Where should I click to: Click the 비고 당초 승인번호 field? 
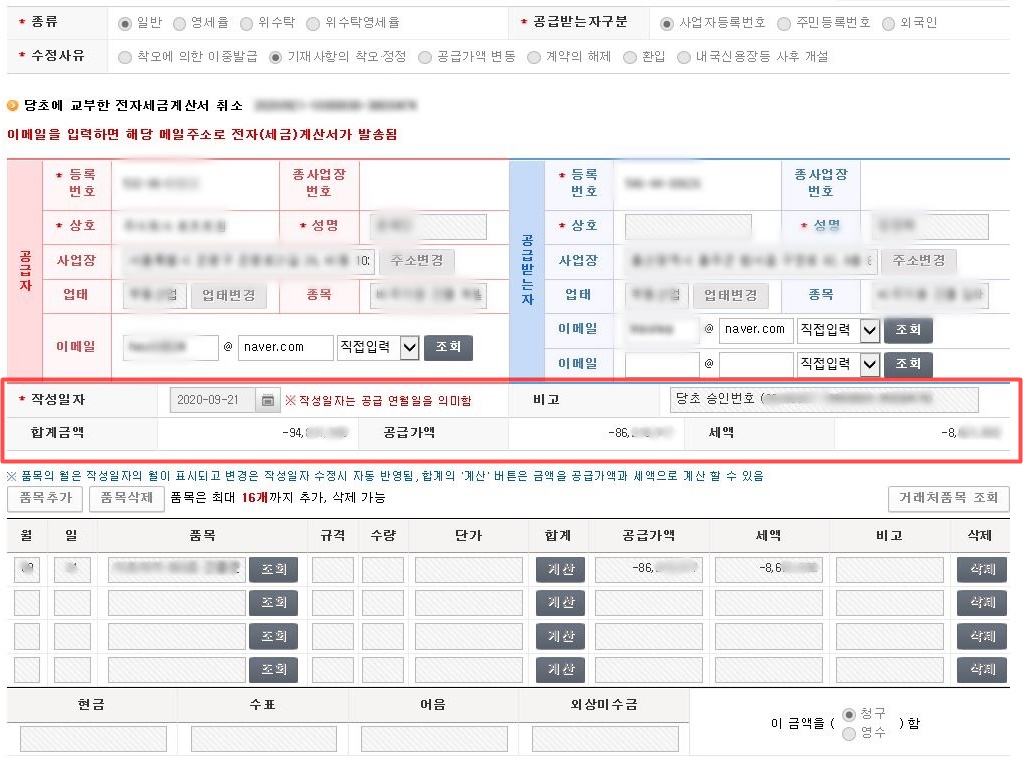coord(824,400)
